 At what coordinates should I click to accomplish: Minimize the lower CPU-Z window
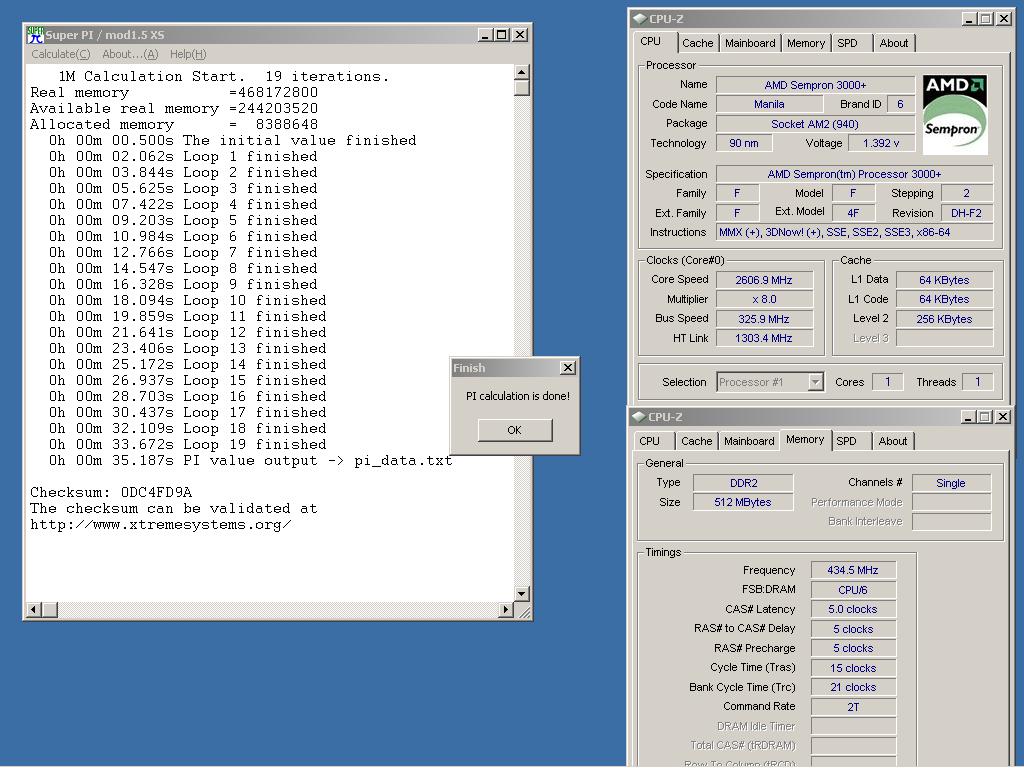[969, 417]
